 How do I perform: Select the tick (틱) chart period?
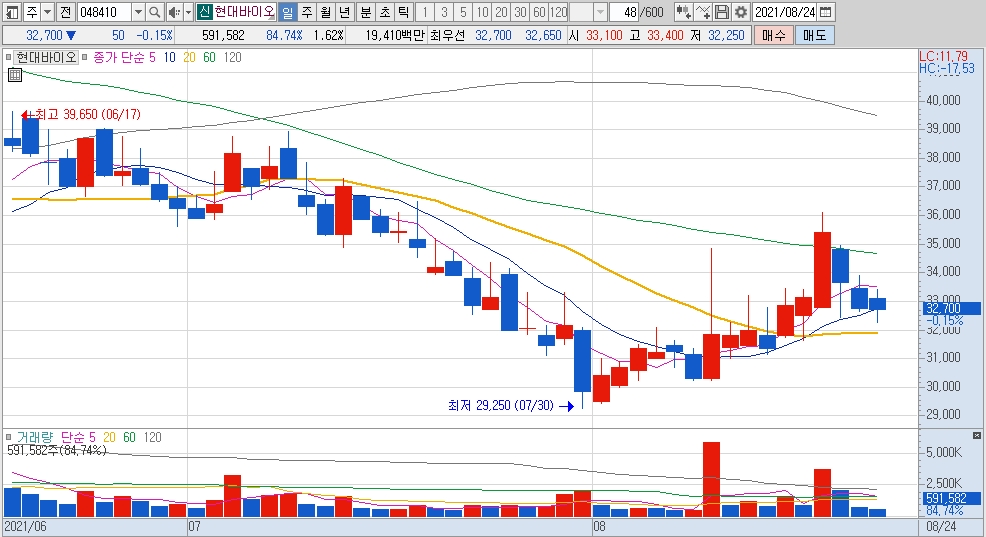click(x=403, y=12)
